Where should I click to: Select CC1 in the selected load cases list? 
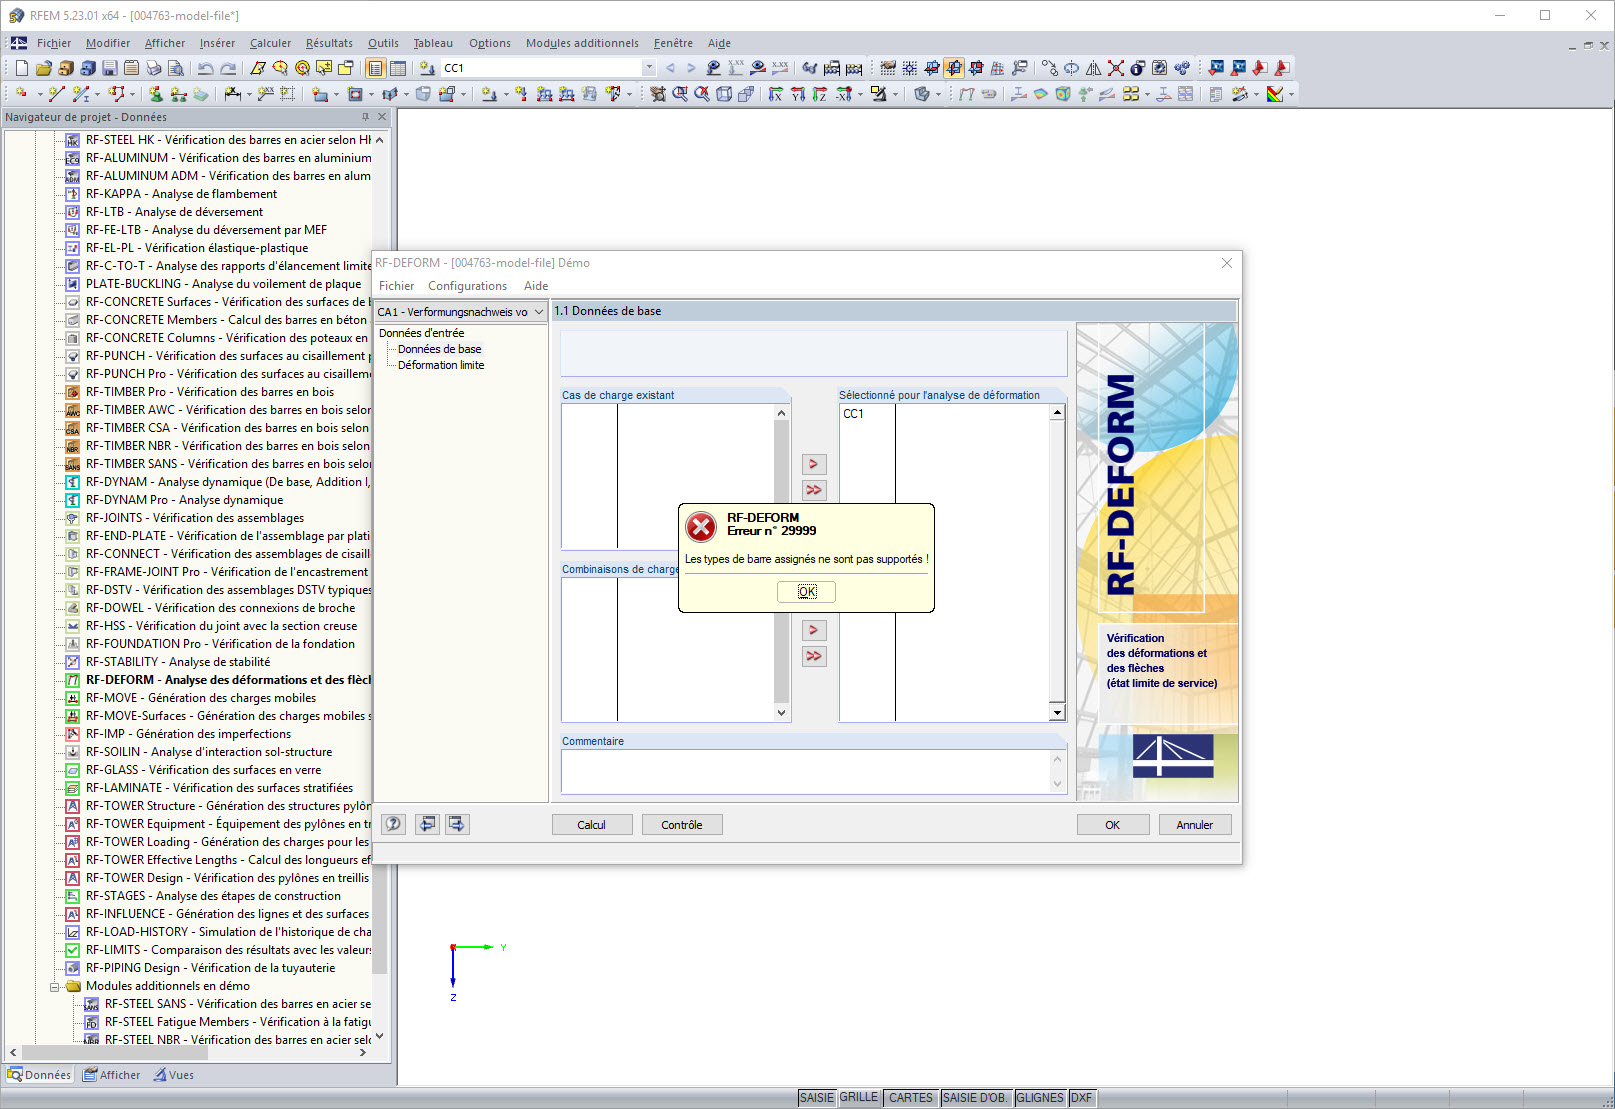click(853, 414)
